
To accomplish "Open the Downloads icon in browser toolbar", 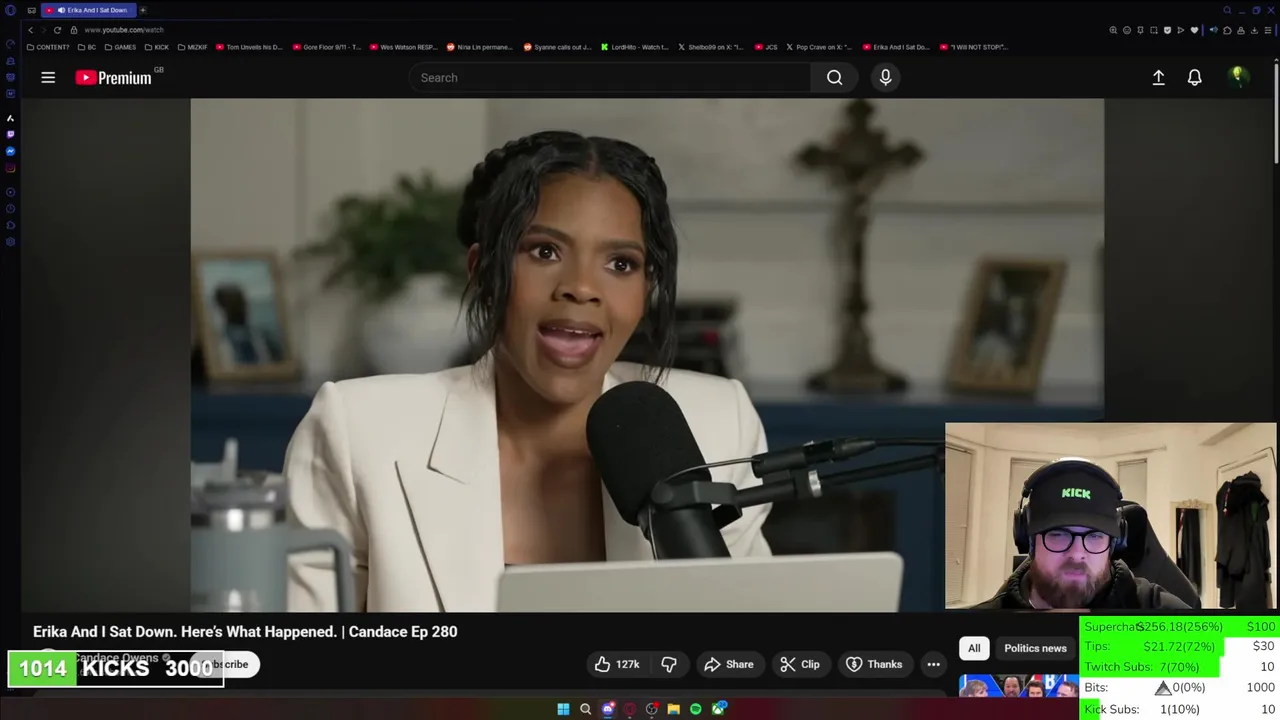I will point(1254,30).
